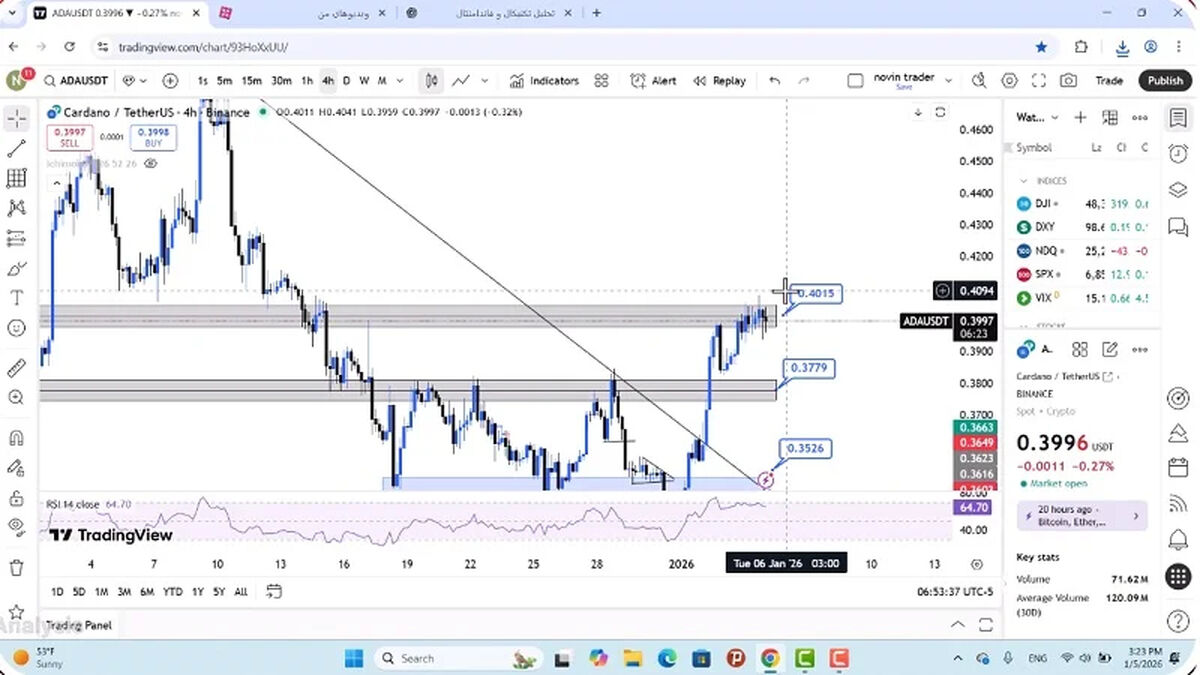Add a symbol to the watchlist plus

1080,117
